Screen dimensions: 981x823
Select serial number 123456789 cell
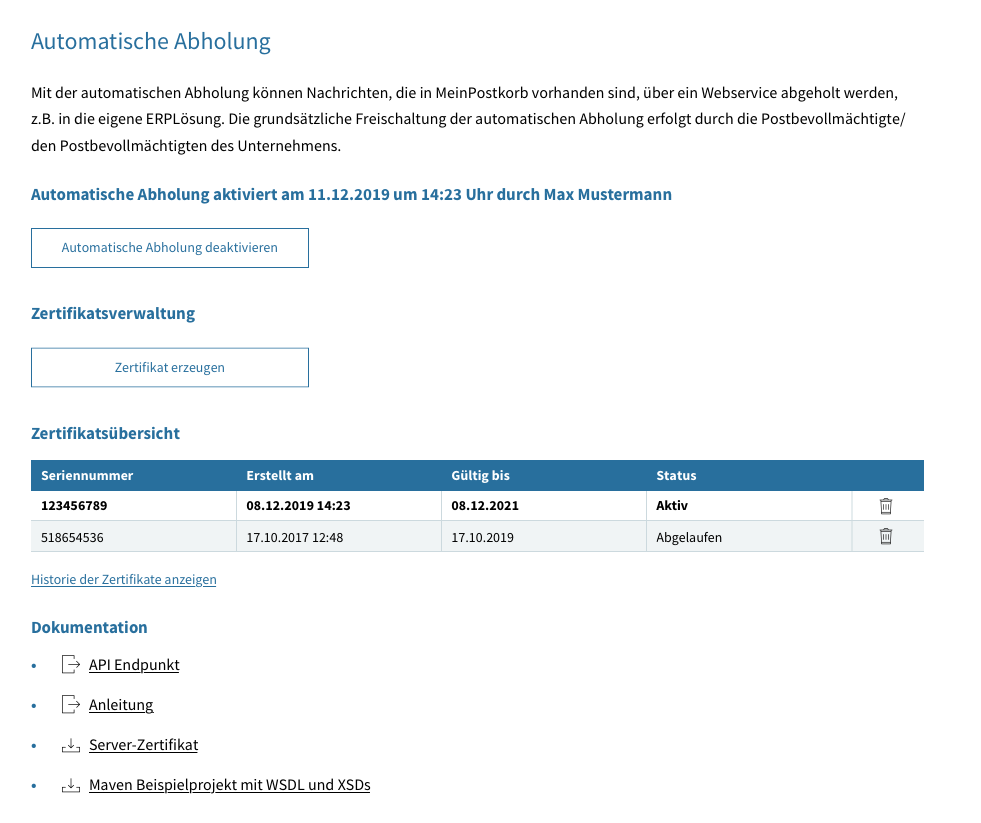click(134, 506)
